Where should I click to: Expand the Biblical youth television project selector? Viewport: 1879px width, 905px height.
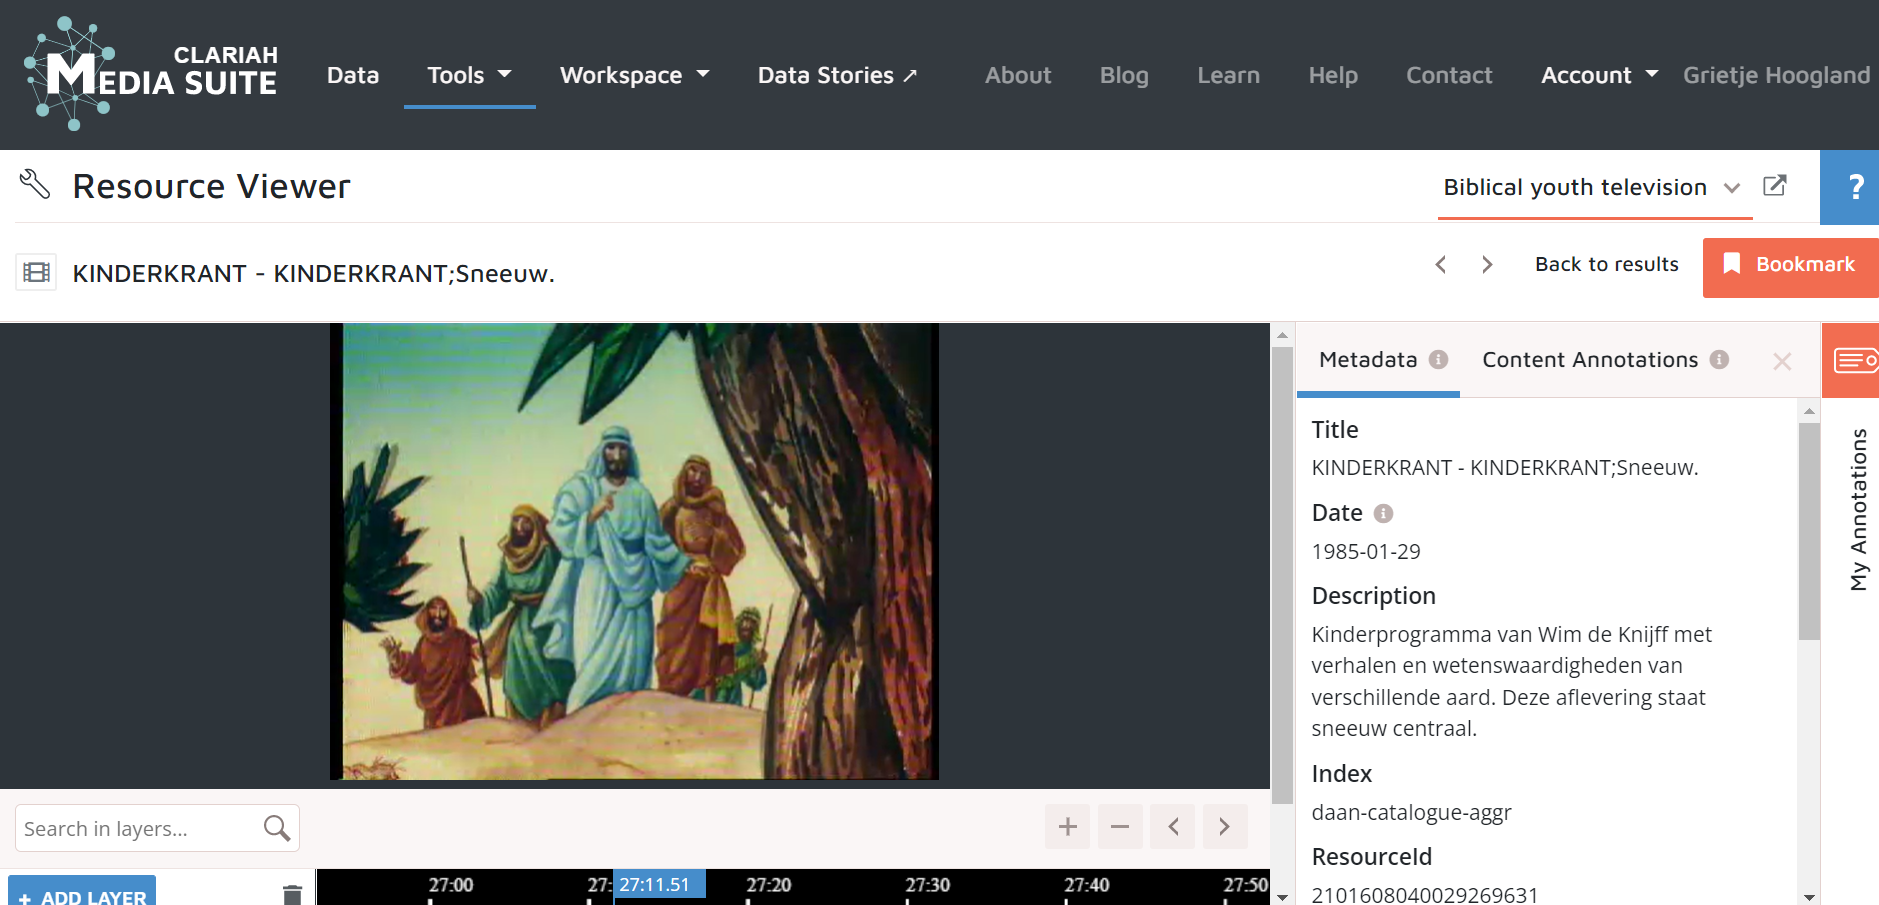click(x=1592, y=187)
